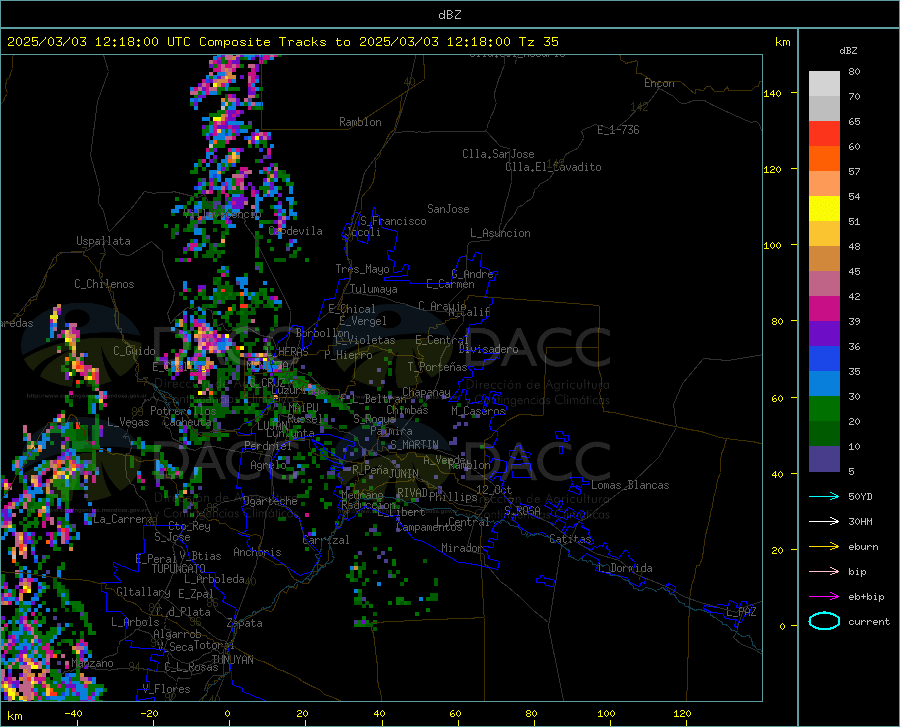This screenshot has height=727, width=900.
Task: Click the L_Asuncion label
Action: point(500,233)
